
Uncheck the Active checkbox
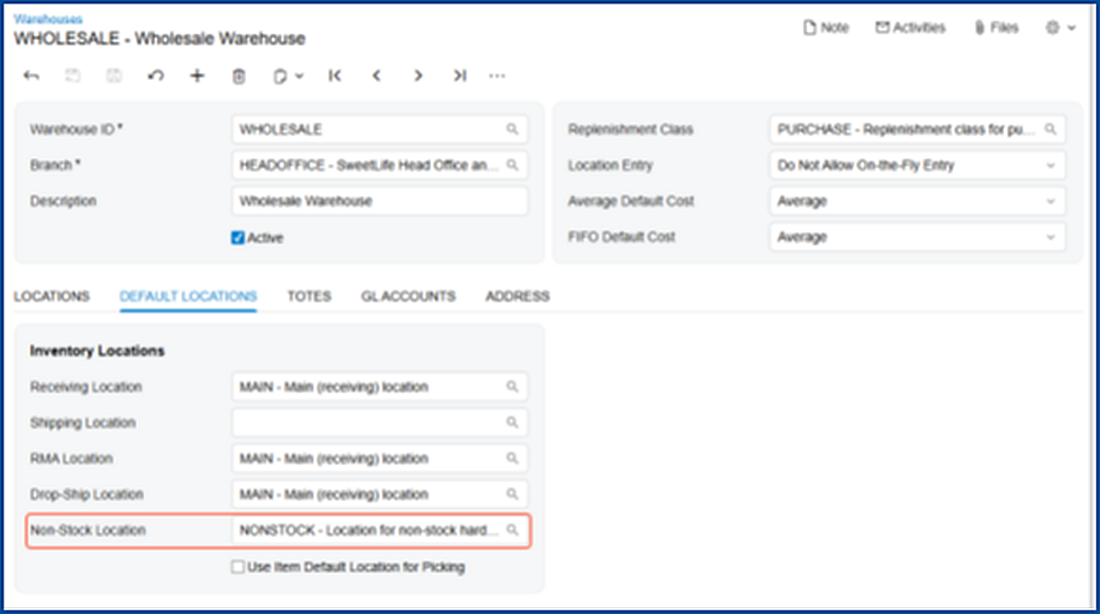pos(238,238)
